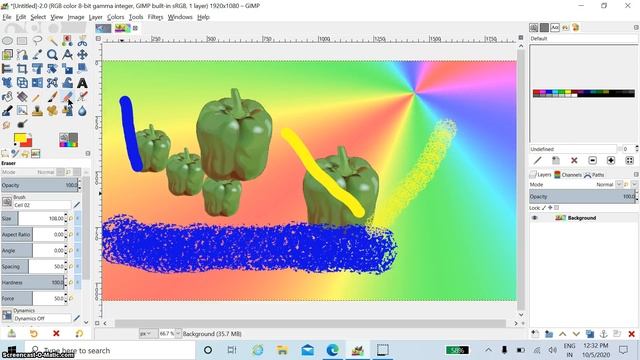
Task: Select the Ellipse Select tool
Action: [7, 41]
